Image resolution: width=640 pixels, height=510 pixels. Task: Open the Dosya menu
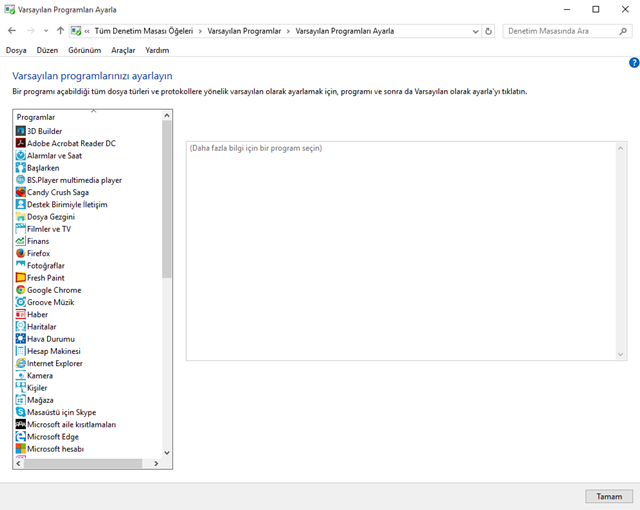(16, 50)
